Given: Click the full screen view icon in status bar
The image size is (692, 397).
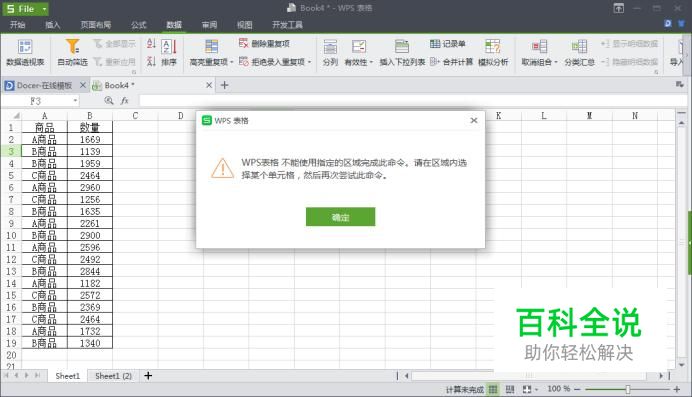Looking at the screenshot, I should pos(527,389).
